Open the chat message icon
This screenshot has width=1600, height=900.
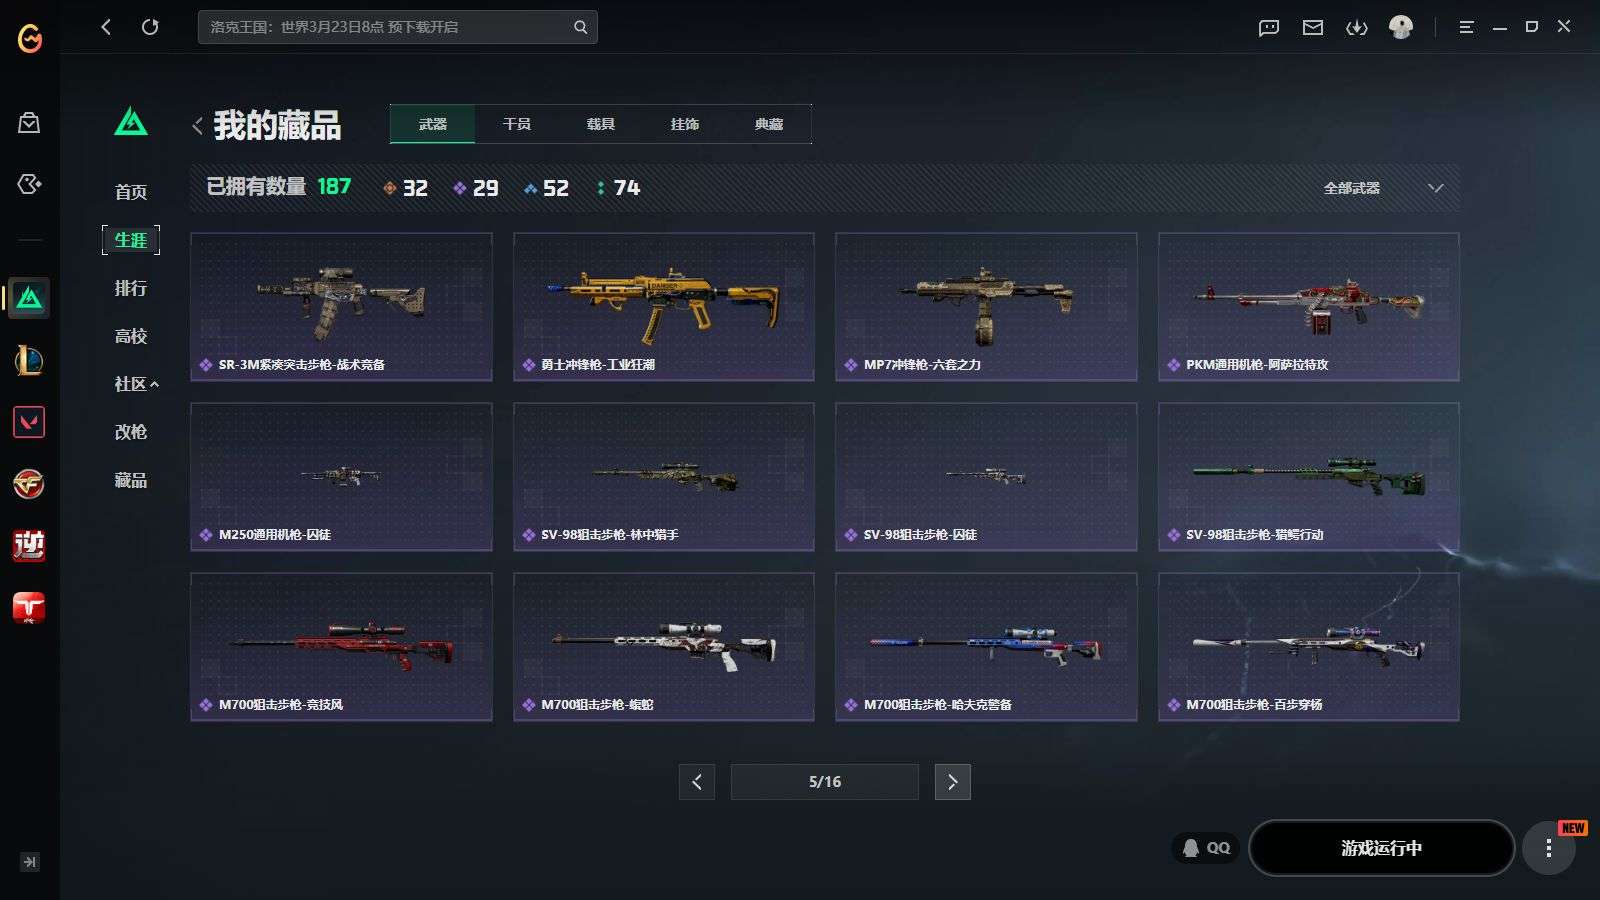(1269, 27)
